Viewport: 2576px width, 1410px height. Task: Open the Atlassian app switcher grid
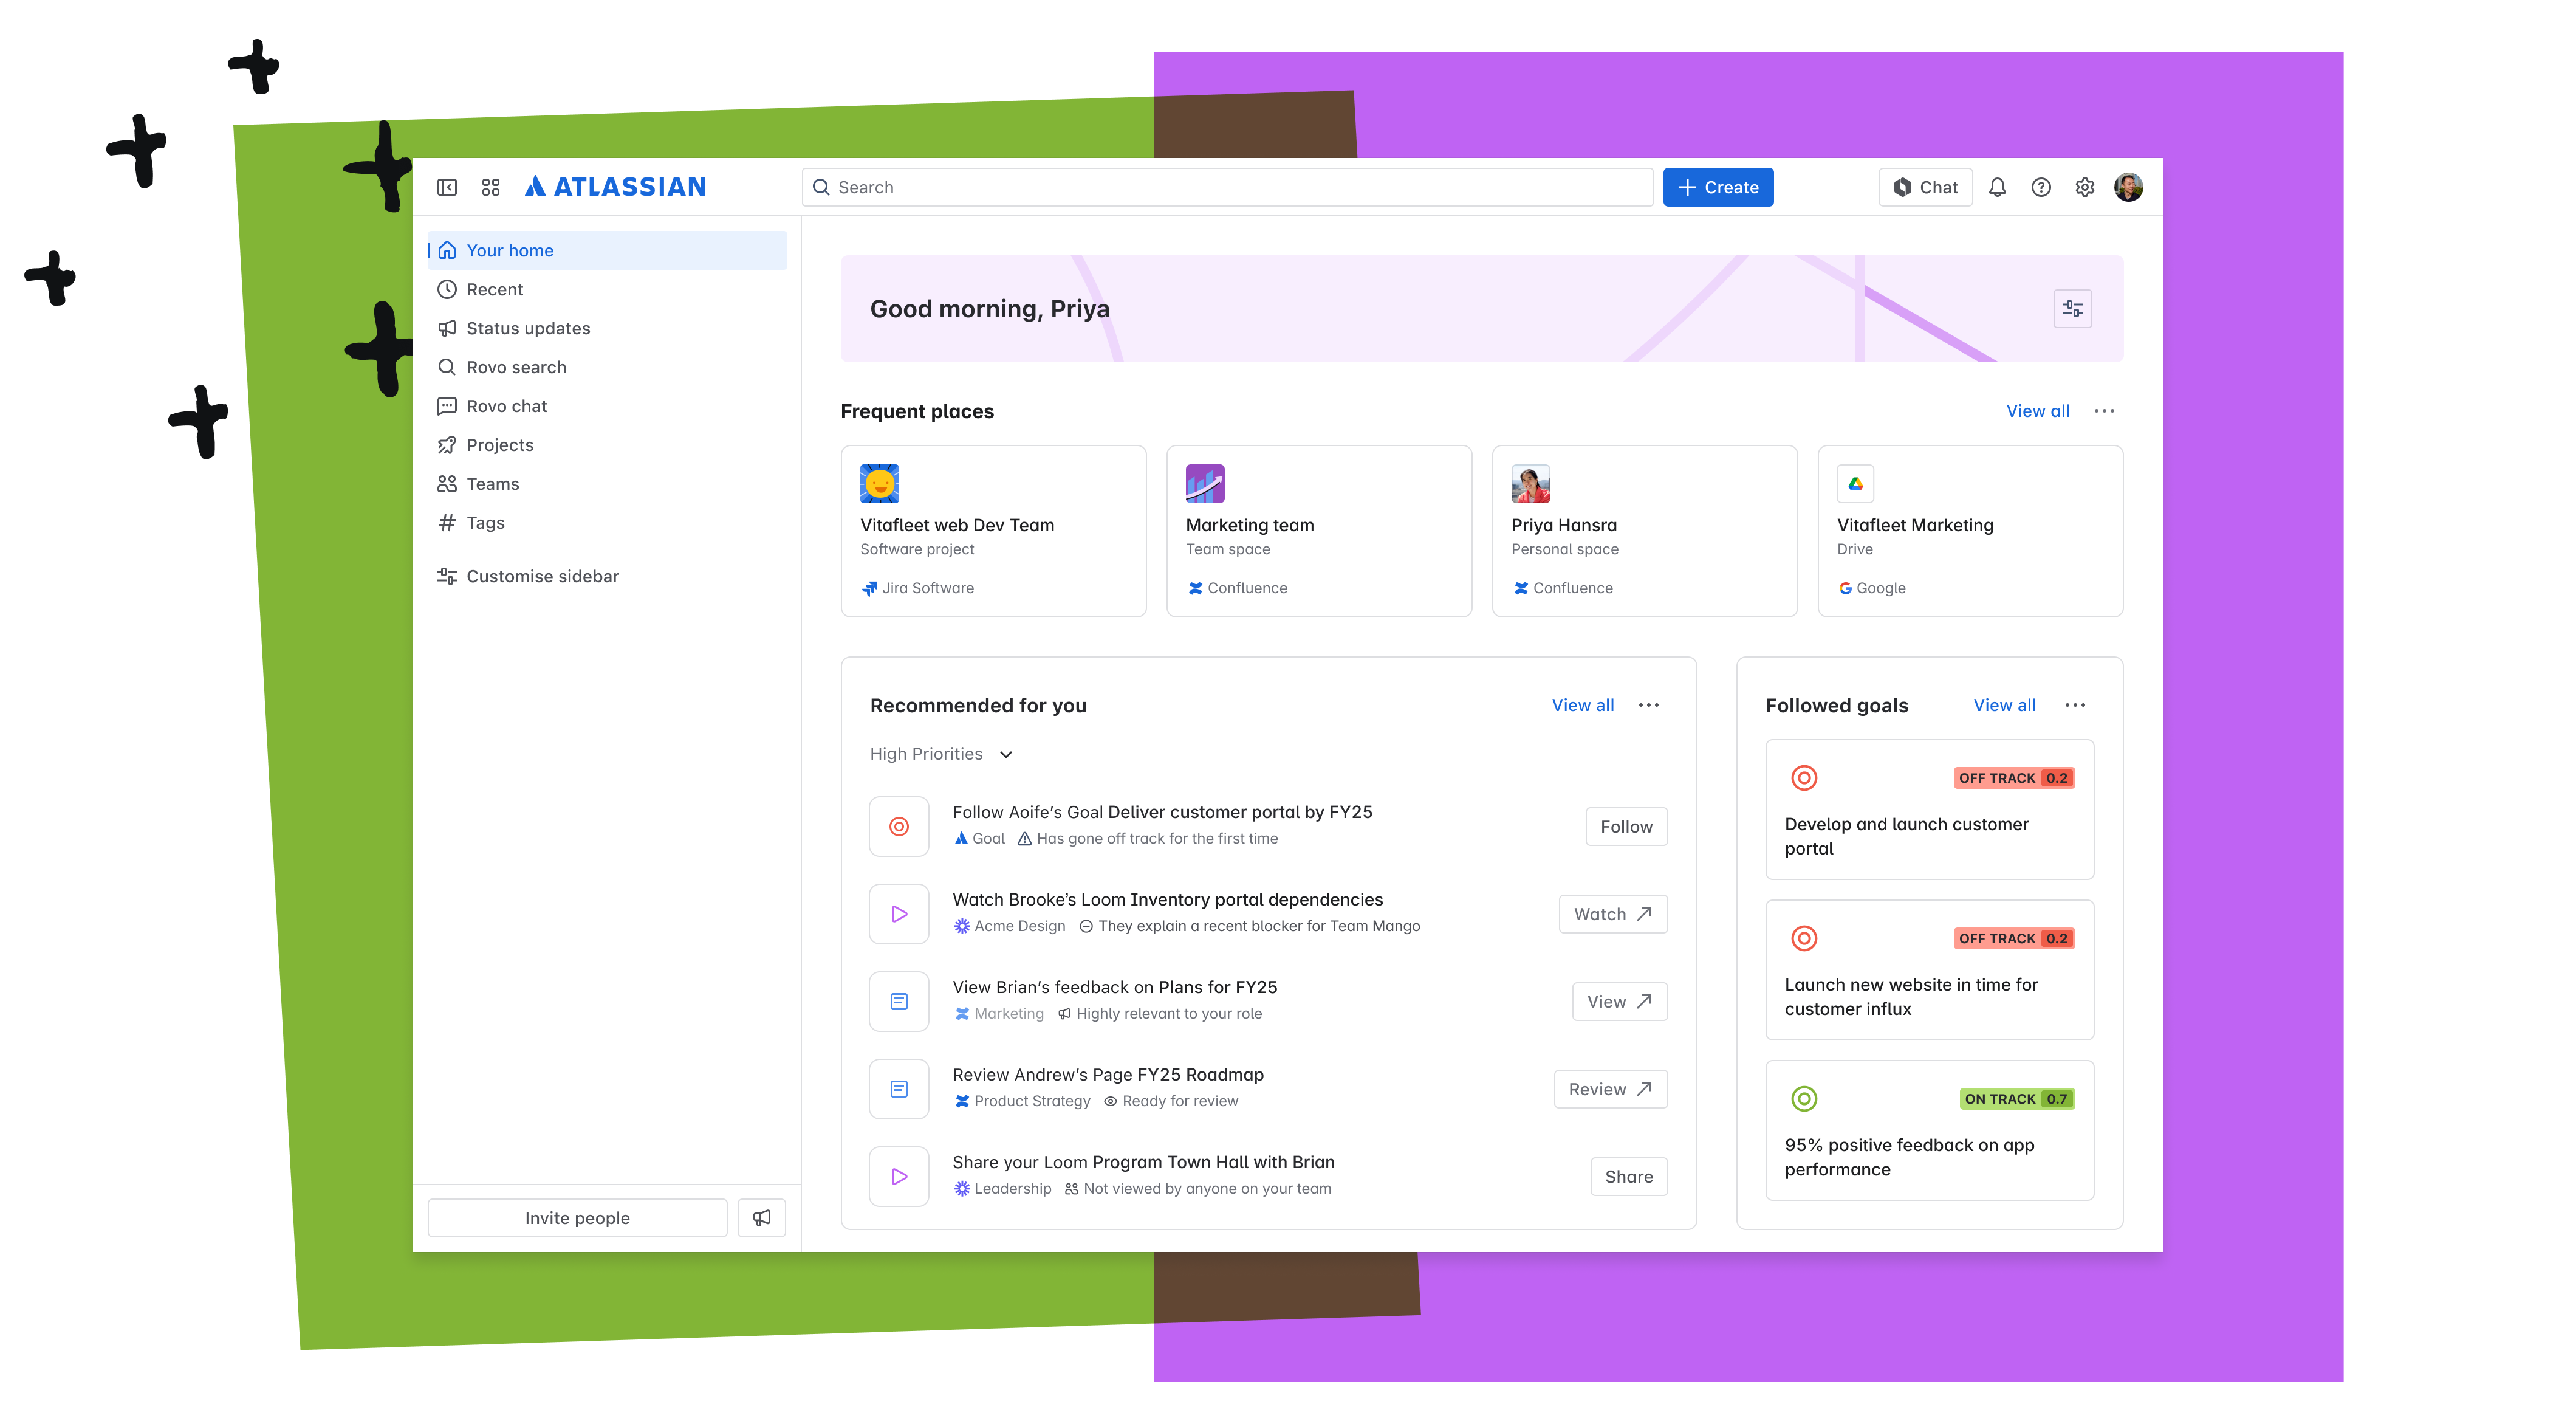pos(490,187)
